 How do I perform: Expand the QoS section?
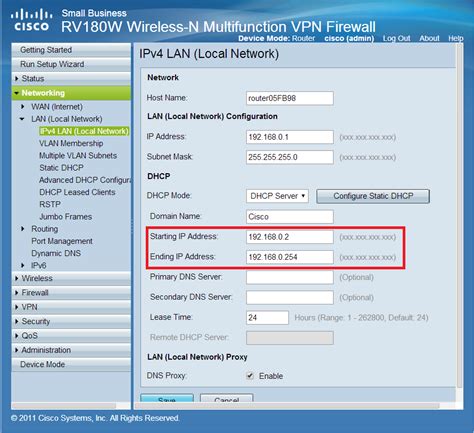[x=71, y=335]
